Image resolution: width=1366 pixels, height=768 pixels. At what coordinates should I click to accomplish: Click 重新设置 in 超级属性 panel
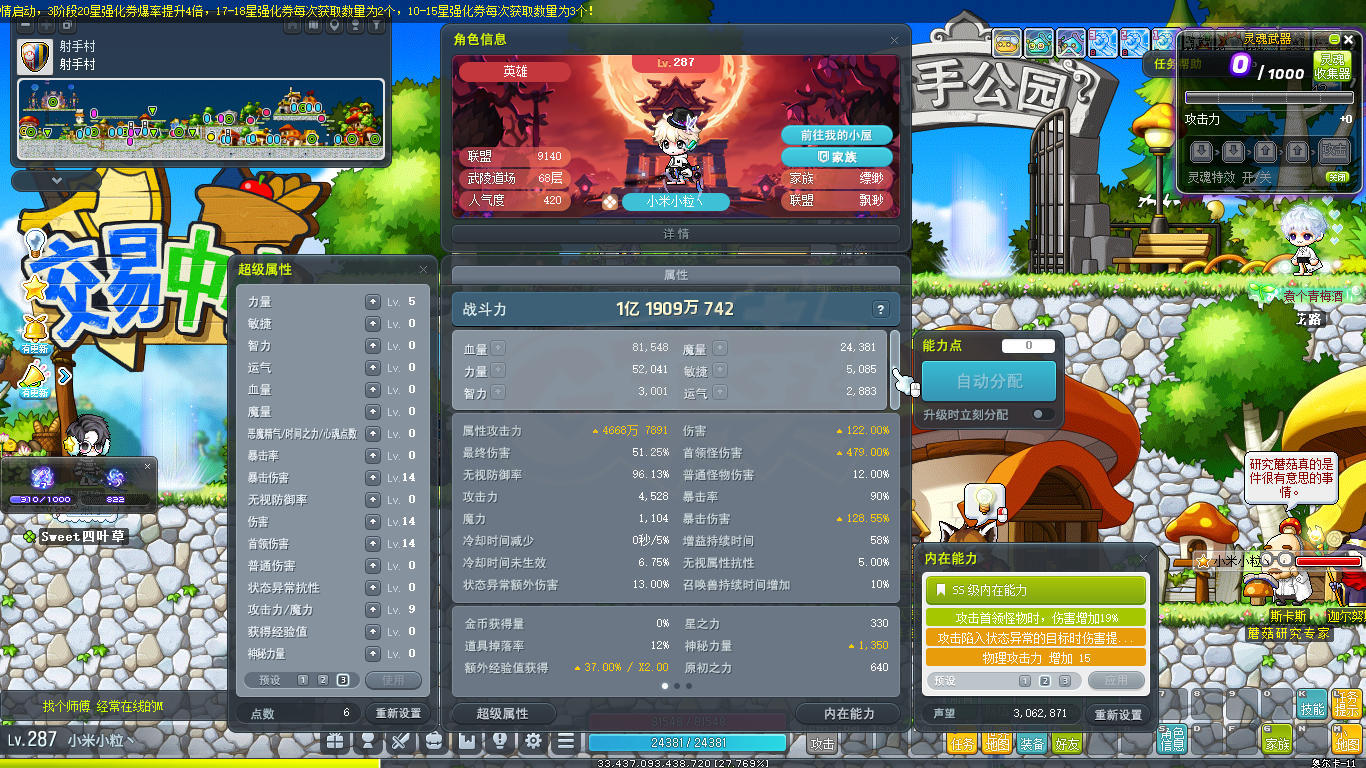[397, 713]
